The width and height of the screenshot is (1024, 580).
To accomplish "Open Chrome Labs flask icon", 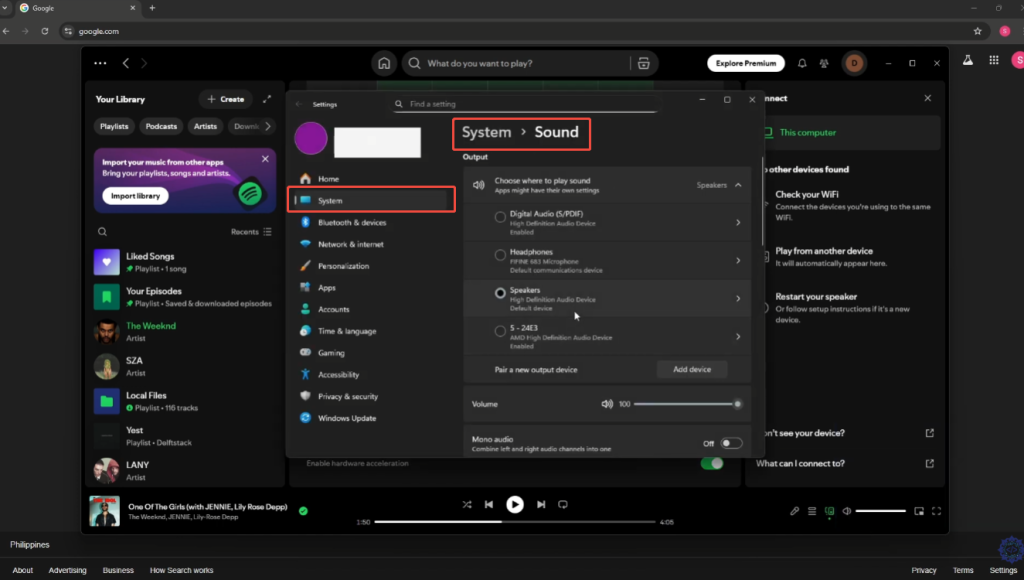I will point(968,60).
